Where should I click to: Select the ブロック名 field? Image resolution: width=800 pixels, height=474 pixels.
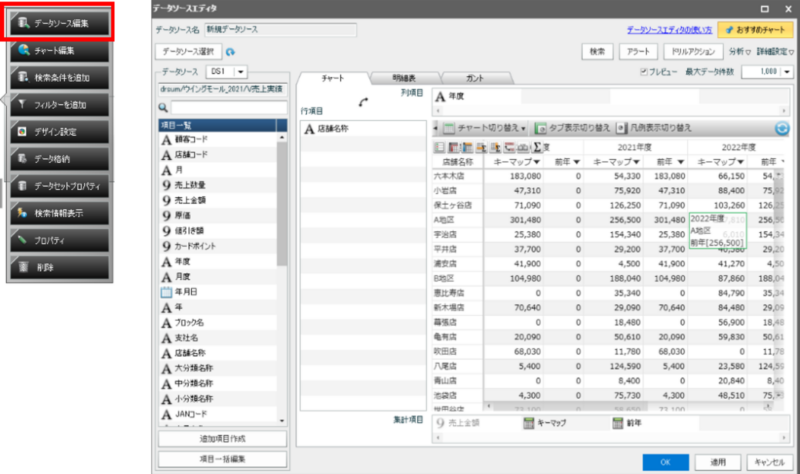pyautogui.click(x=219, y=322)
